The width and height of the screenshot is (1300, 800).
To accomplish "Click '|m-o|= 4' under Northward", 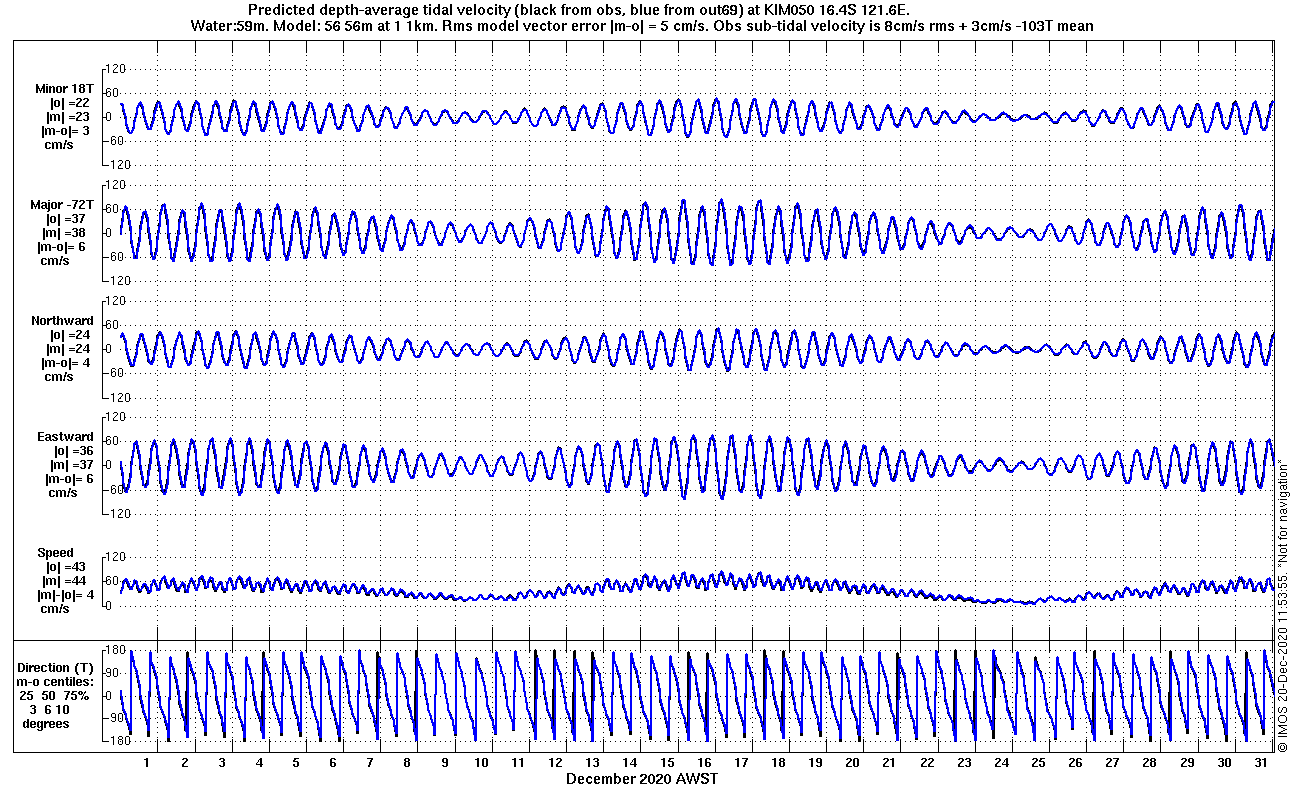I will (65, 363).
